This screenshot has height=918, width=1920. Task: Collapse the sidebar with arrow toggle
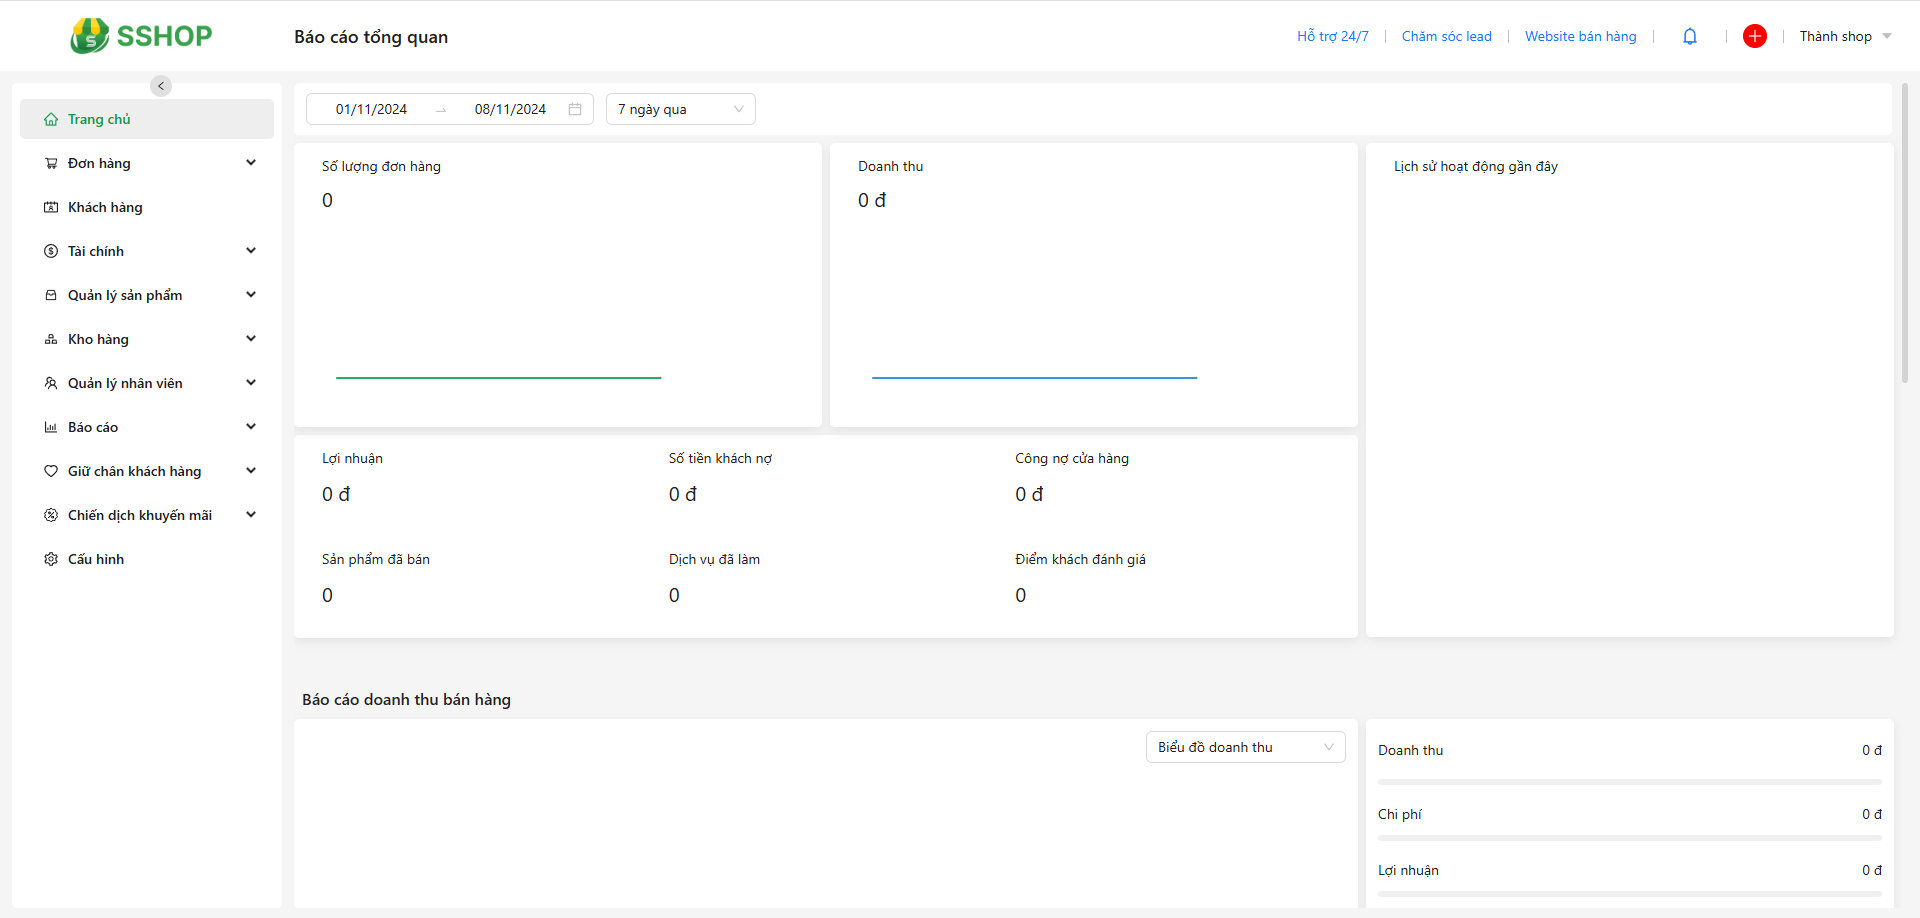coord(161,86)
